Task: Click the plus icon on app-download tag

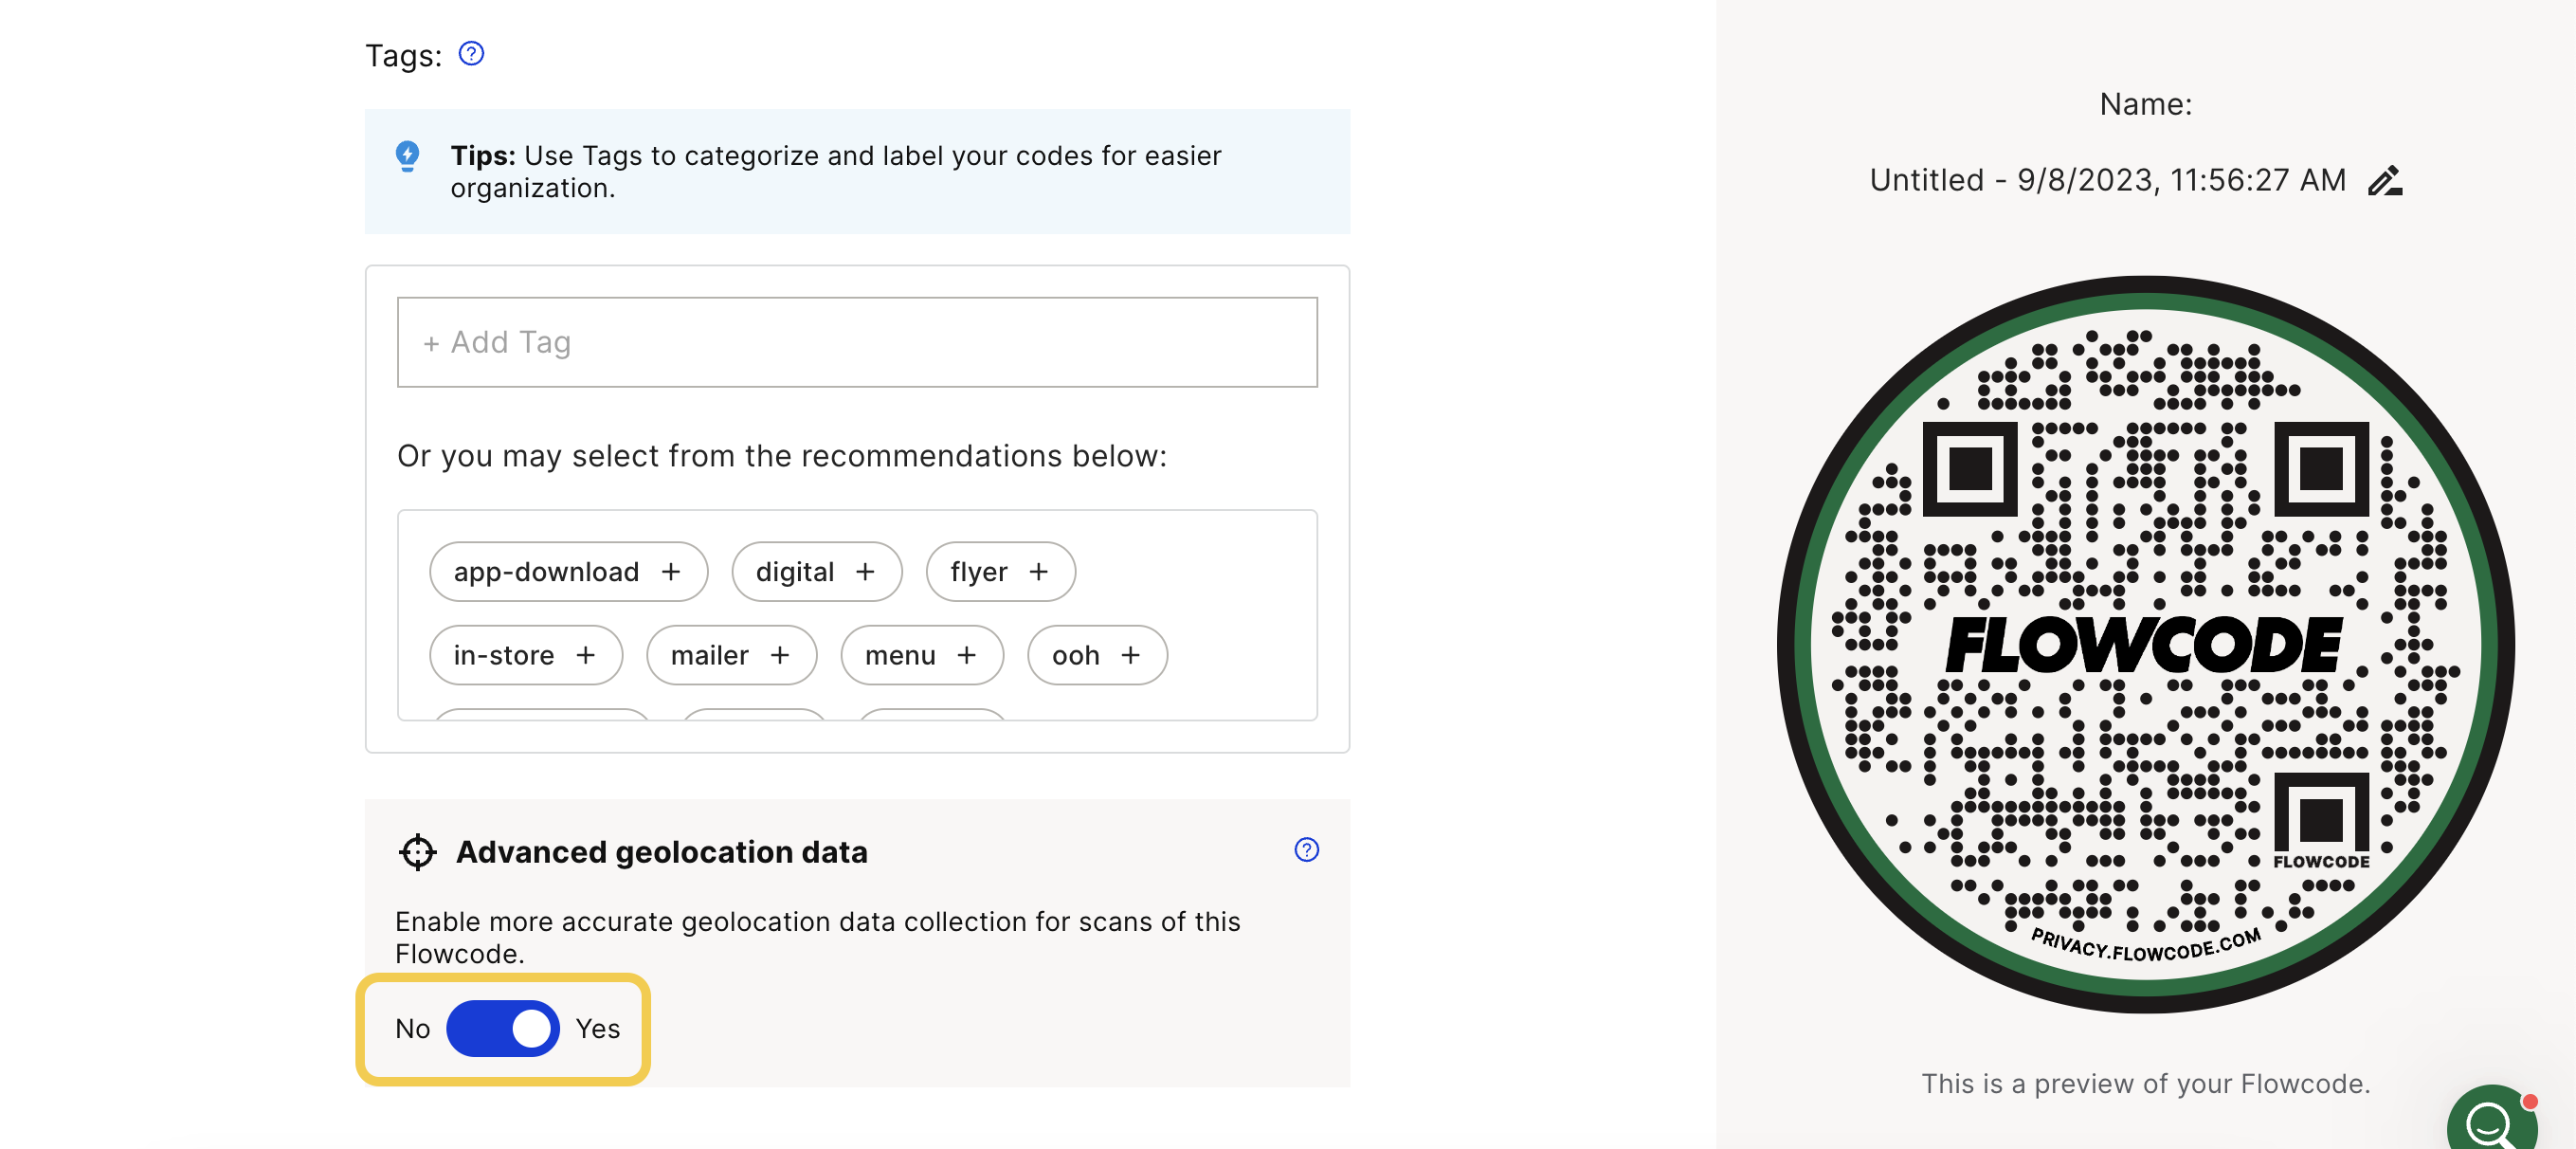Action: [671, 572]
